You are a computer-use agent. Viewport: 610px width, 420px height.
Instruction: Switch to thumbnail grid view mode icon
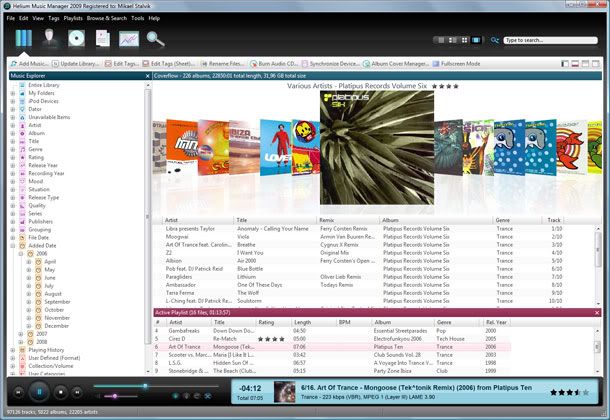[465, 40]
